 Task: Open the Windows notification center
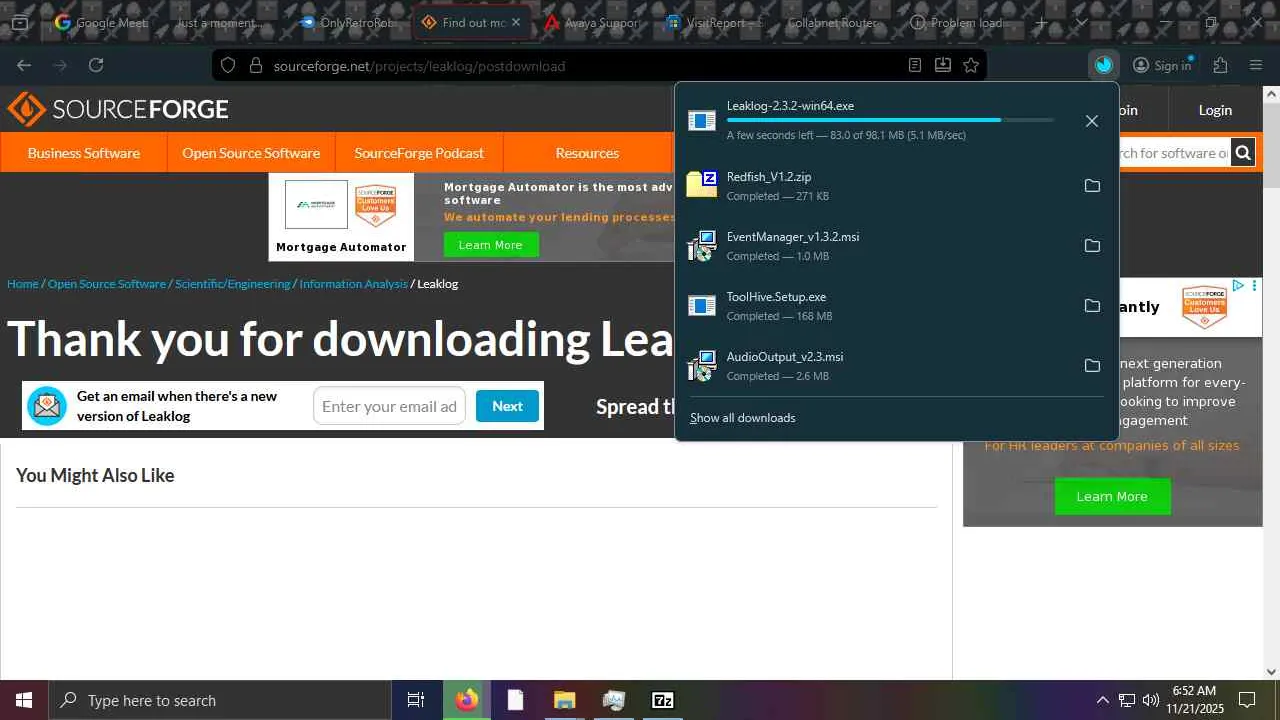pyautogui.click(x=1247, y=700)
